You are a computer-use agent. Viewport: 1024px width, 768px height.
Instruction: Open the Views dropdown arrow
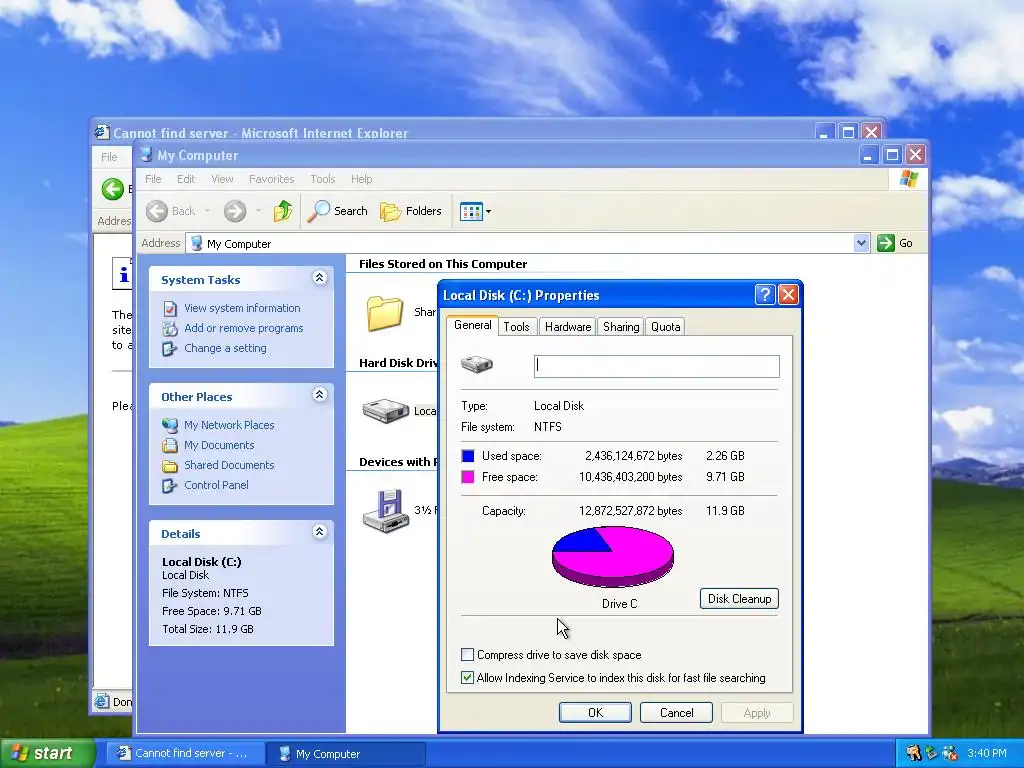(x=488, y=212)
